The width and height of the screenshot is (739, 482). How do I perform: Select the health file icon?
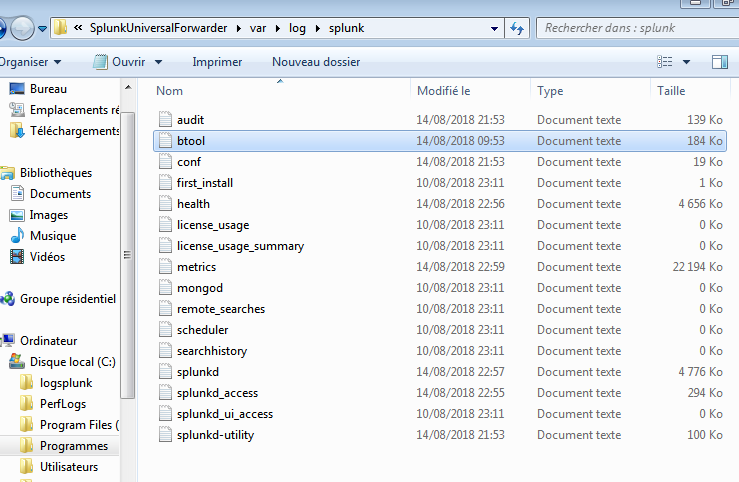(x=165, y=204)
